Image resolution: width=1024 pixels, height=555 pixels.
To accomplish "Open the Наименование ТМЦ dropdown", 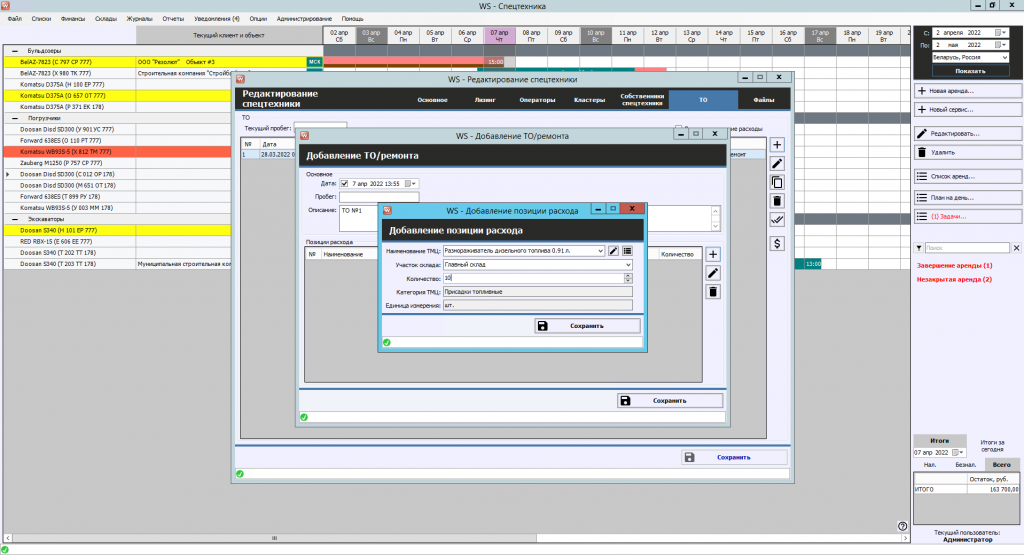I will pyautogui.click(x=600, y=251).
